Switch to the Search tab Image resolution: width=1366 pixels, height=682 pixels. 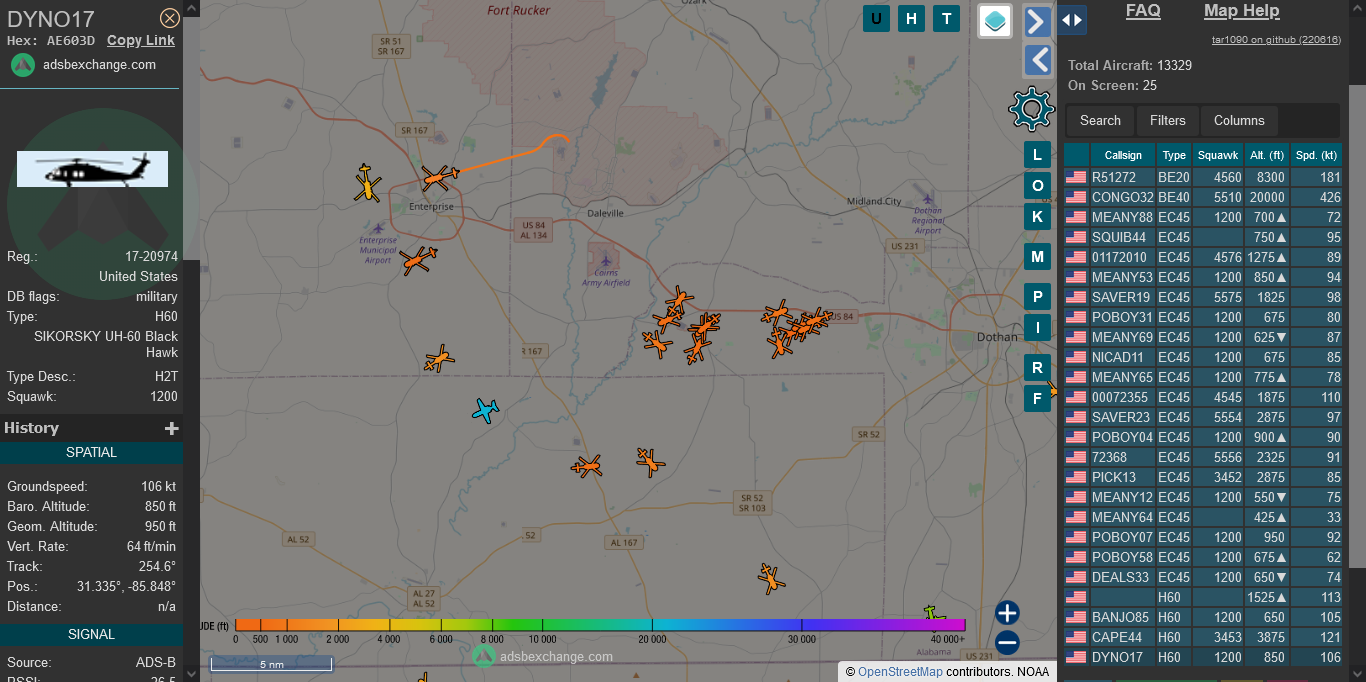click(x=1100, y=120)
